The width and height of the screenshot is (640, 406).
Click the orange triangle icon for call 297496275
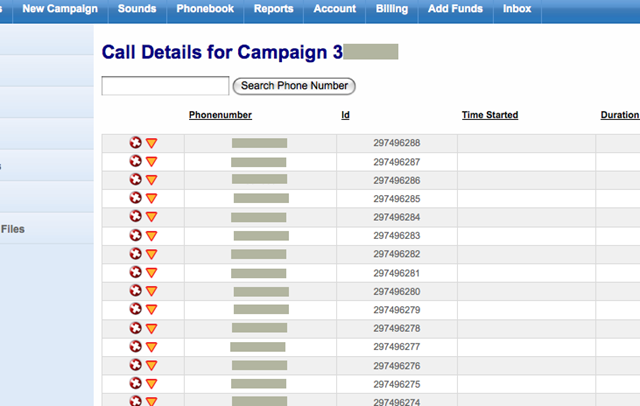(152, 384)
